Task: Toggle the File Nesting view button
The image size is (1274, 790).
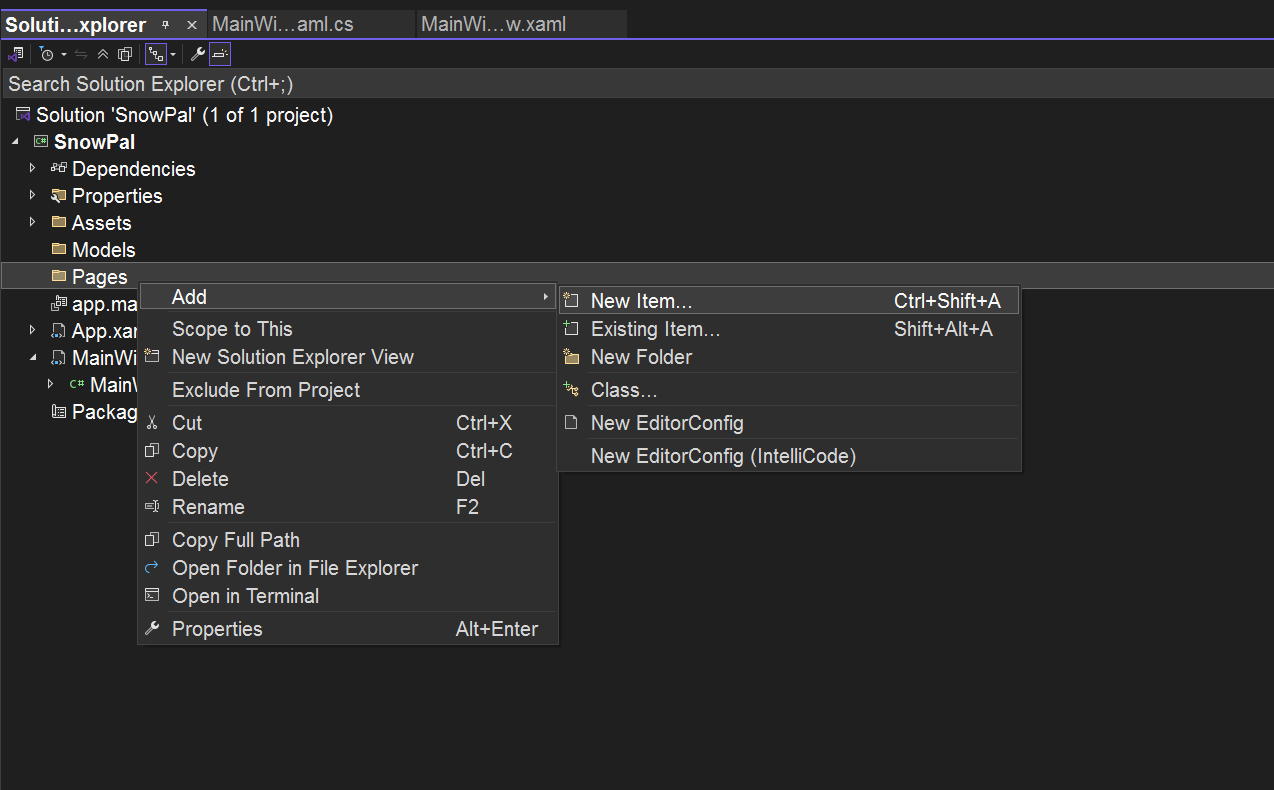Action: click(x=156, y=54)
